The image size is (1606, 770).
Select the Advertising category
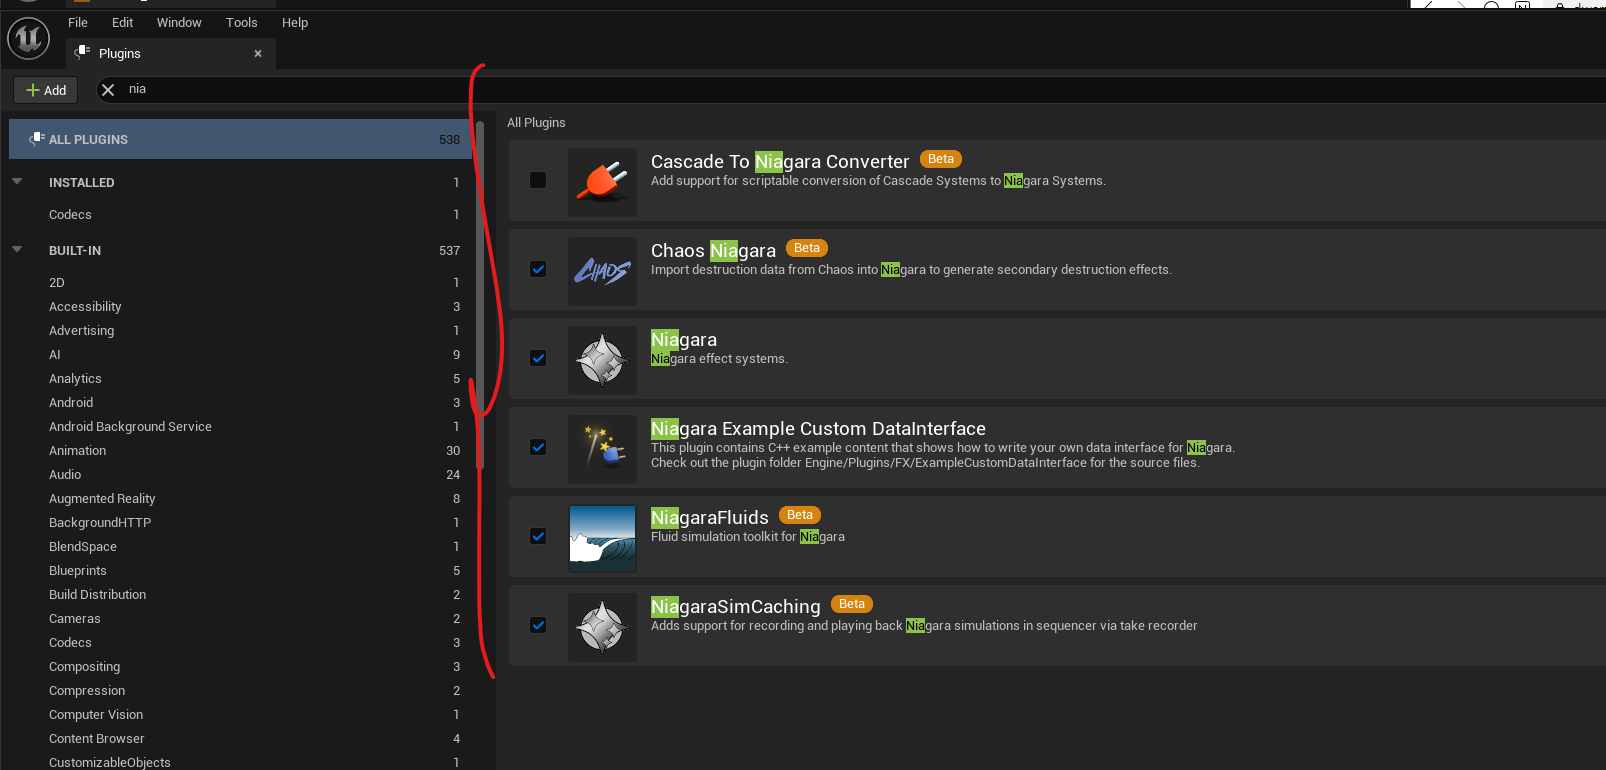point(240,330)
